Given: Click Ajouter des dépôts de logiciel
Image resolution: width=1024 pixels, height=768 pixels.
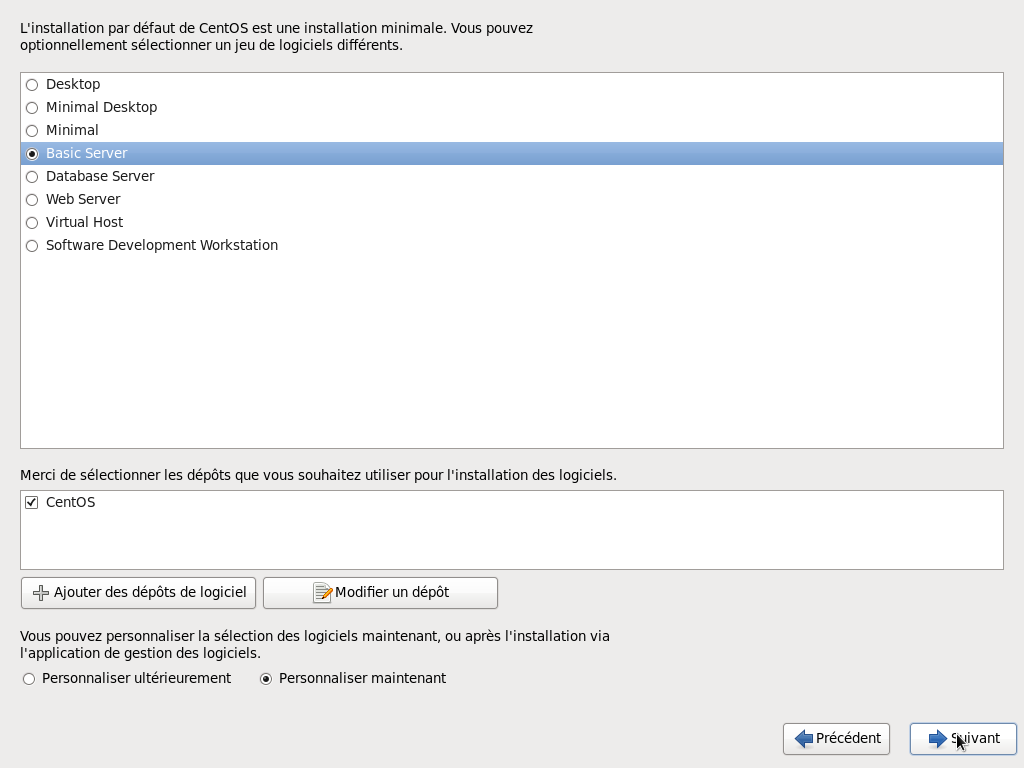Looking at the screenshot, I should pos(138,593).
